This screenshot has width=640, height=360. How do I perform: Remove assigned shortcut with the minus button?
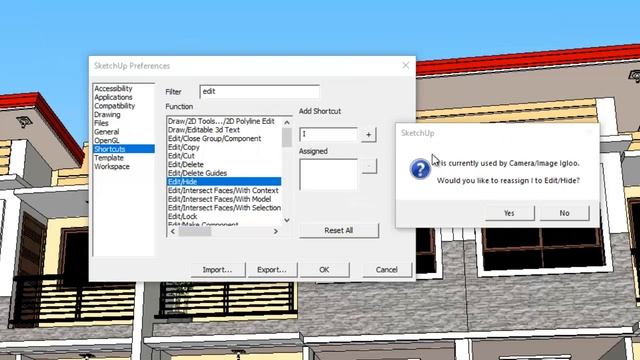pyautogui.click(x=369, y=167)
